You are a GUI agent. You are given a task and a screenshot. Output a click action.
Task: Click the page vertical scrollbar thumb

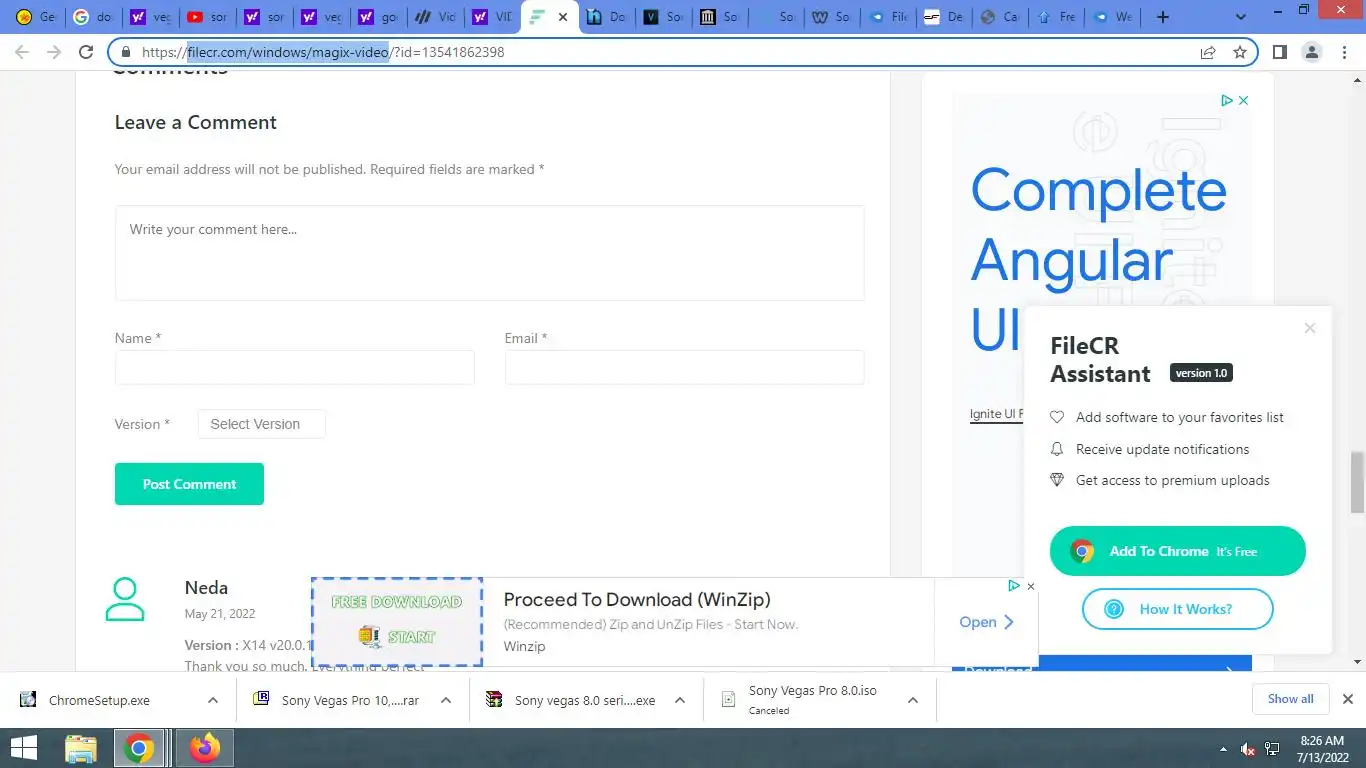[x=1357, y=480]
